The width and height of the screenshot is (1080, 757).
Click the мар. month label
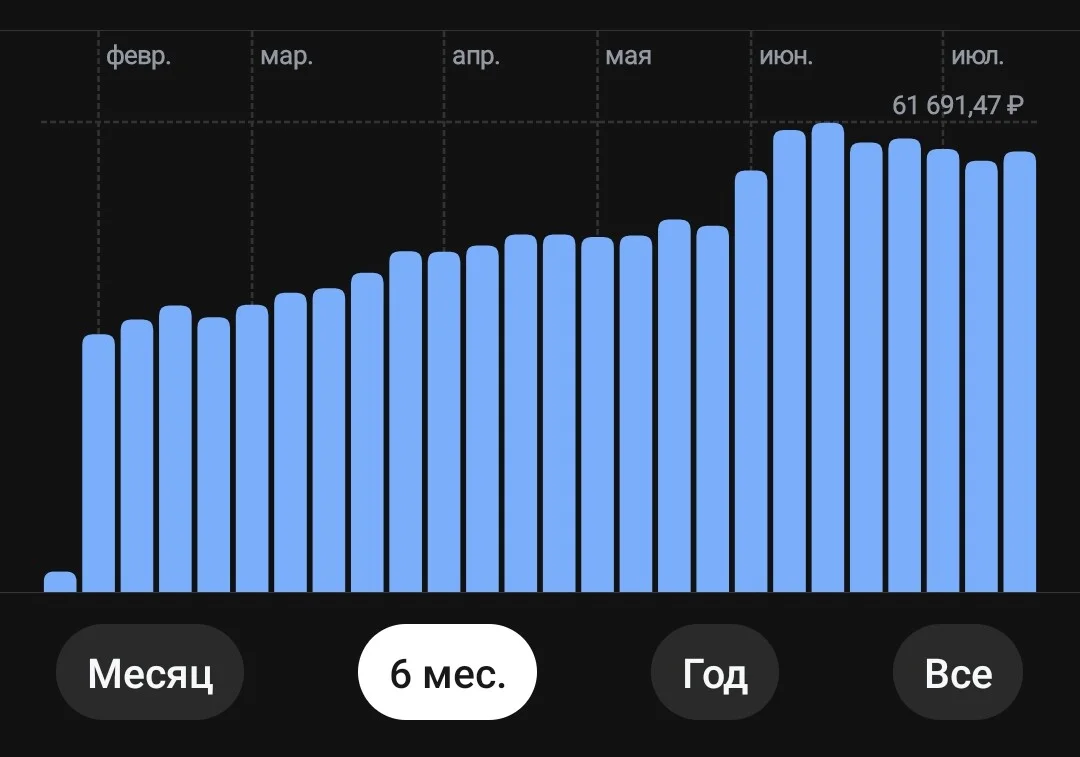coord(287,56)
